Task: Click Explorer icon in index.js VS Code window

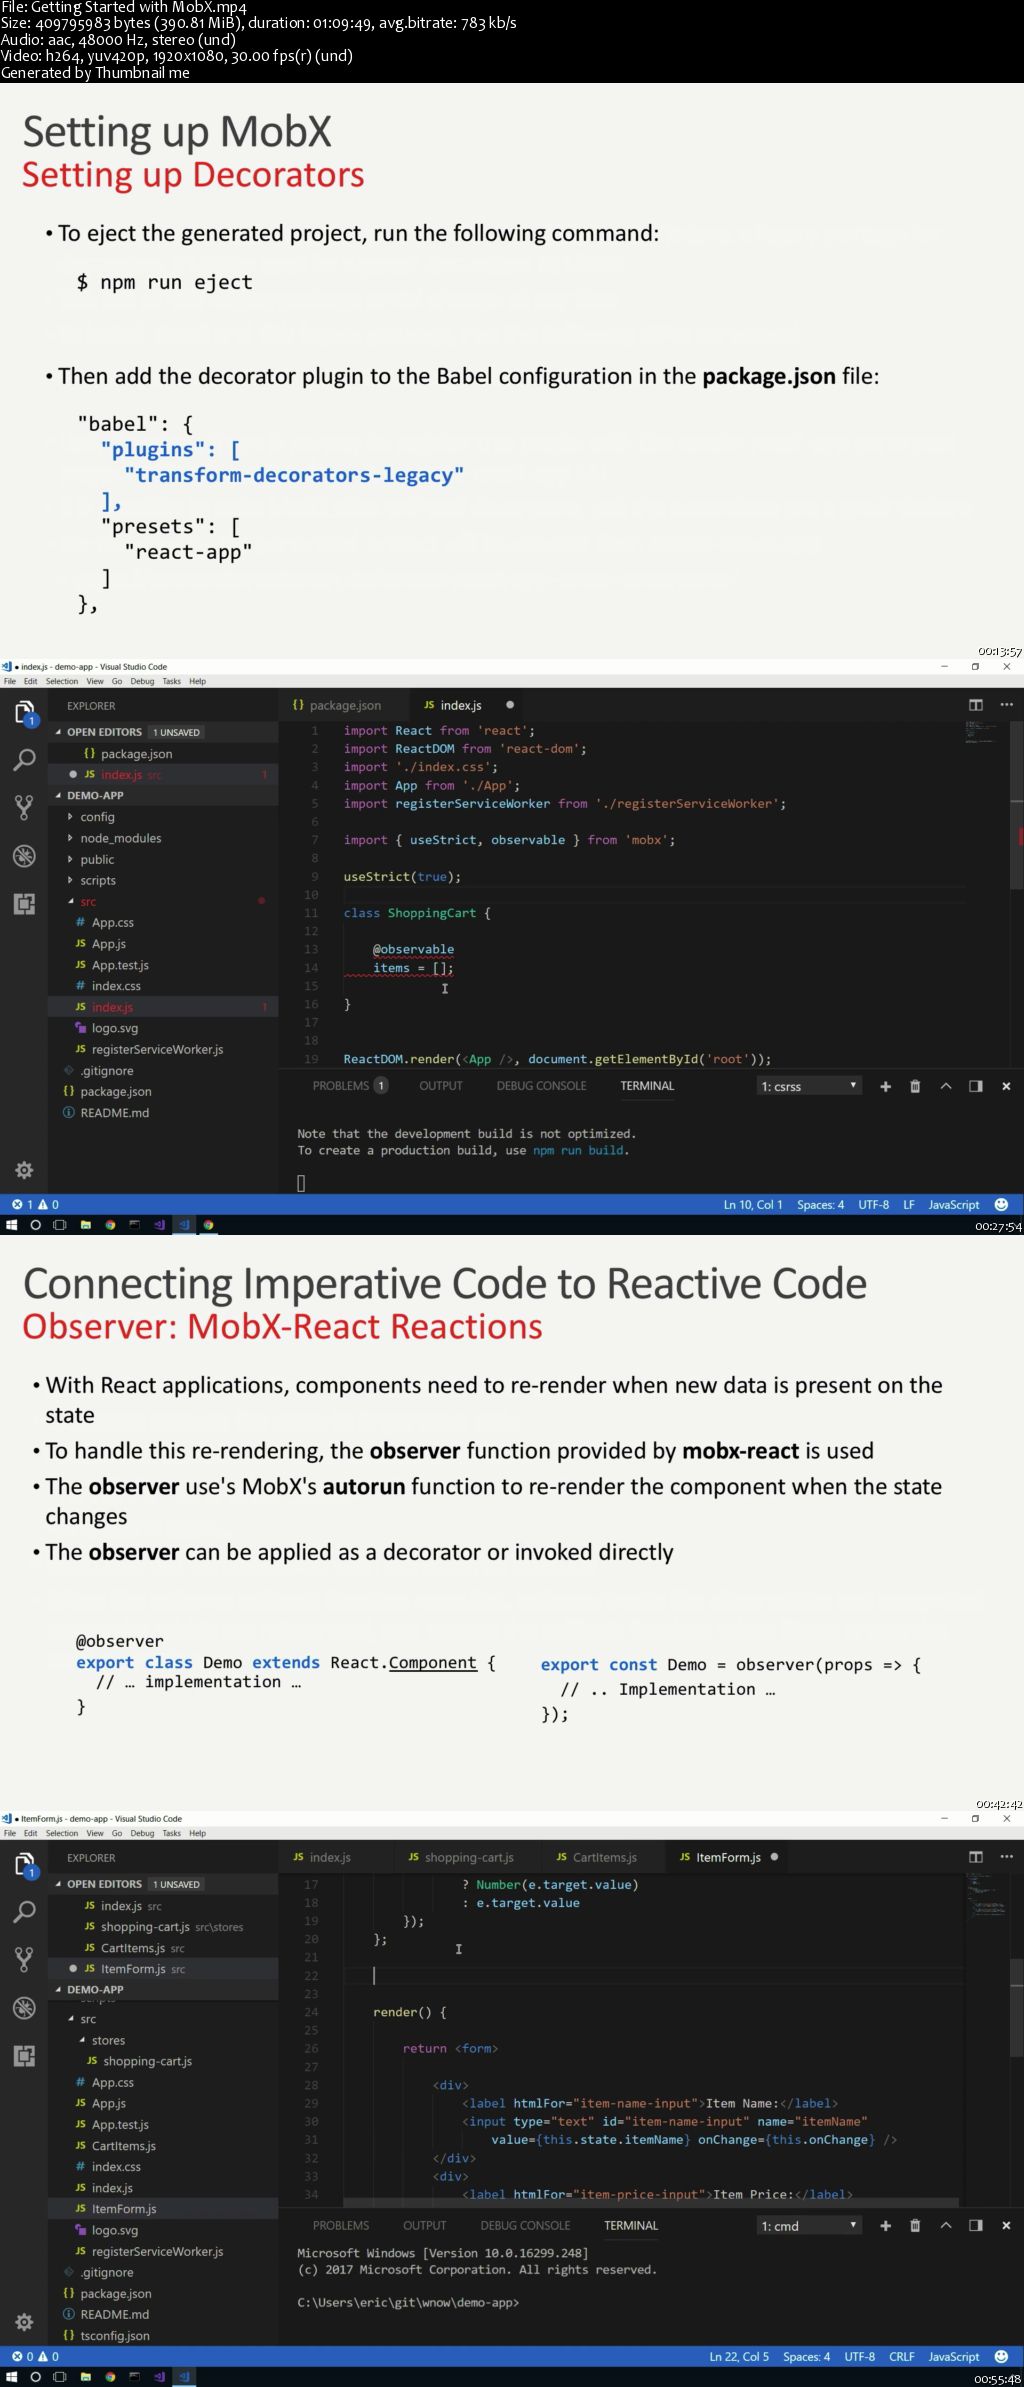Action: 24,712
